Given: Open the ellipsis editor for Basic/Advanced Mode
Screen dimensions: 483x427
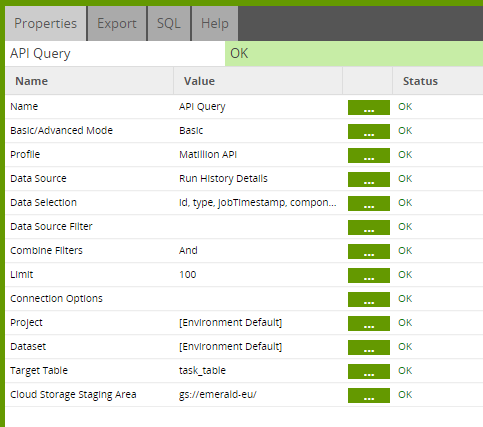Looking at the screenshot, I should [369, 131].
